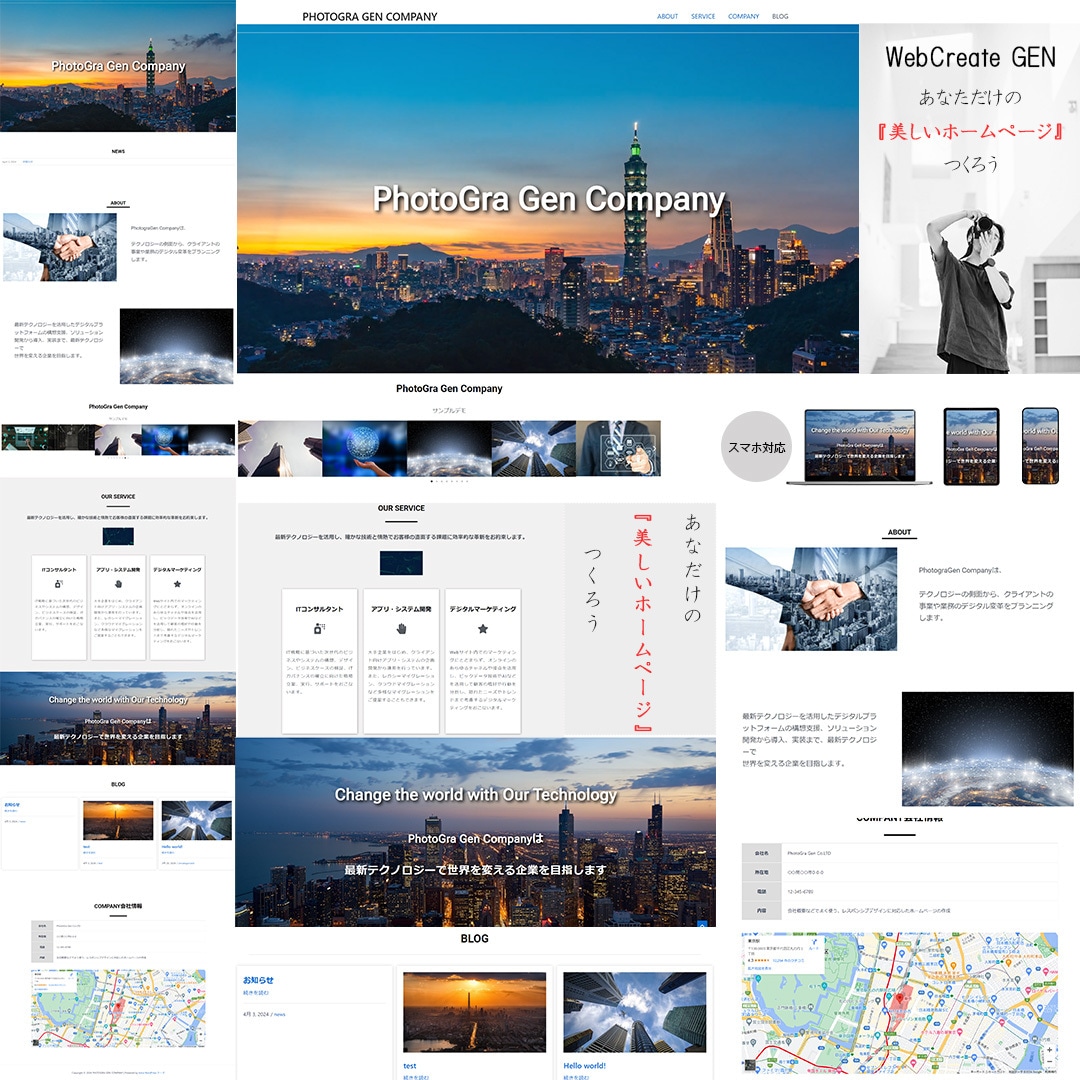Select the businessman touchscreen carousel thumbnail
Screen dimensions: 1080x1080
coord(618,448)
